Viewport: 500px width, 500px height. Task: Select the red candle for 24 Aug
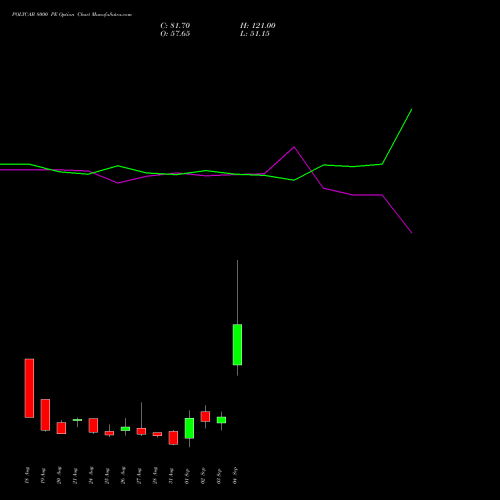click(93, 425)
